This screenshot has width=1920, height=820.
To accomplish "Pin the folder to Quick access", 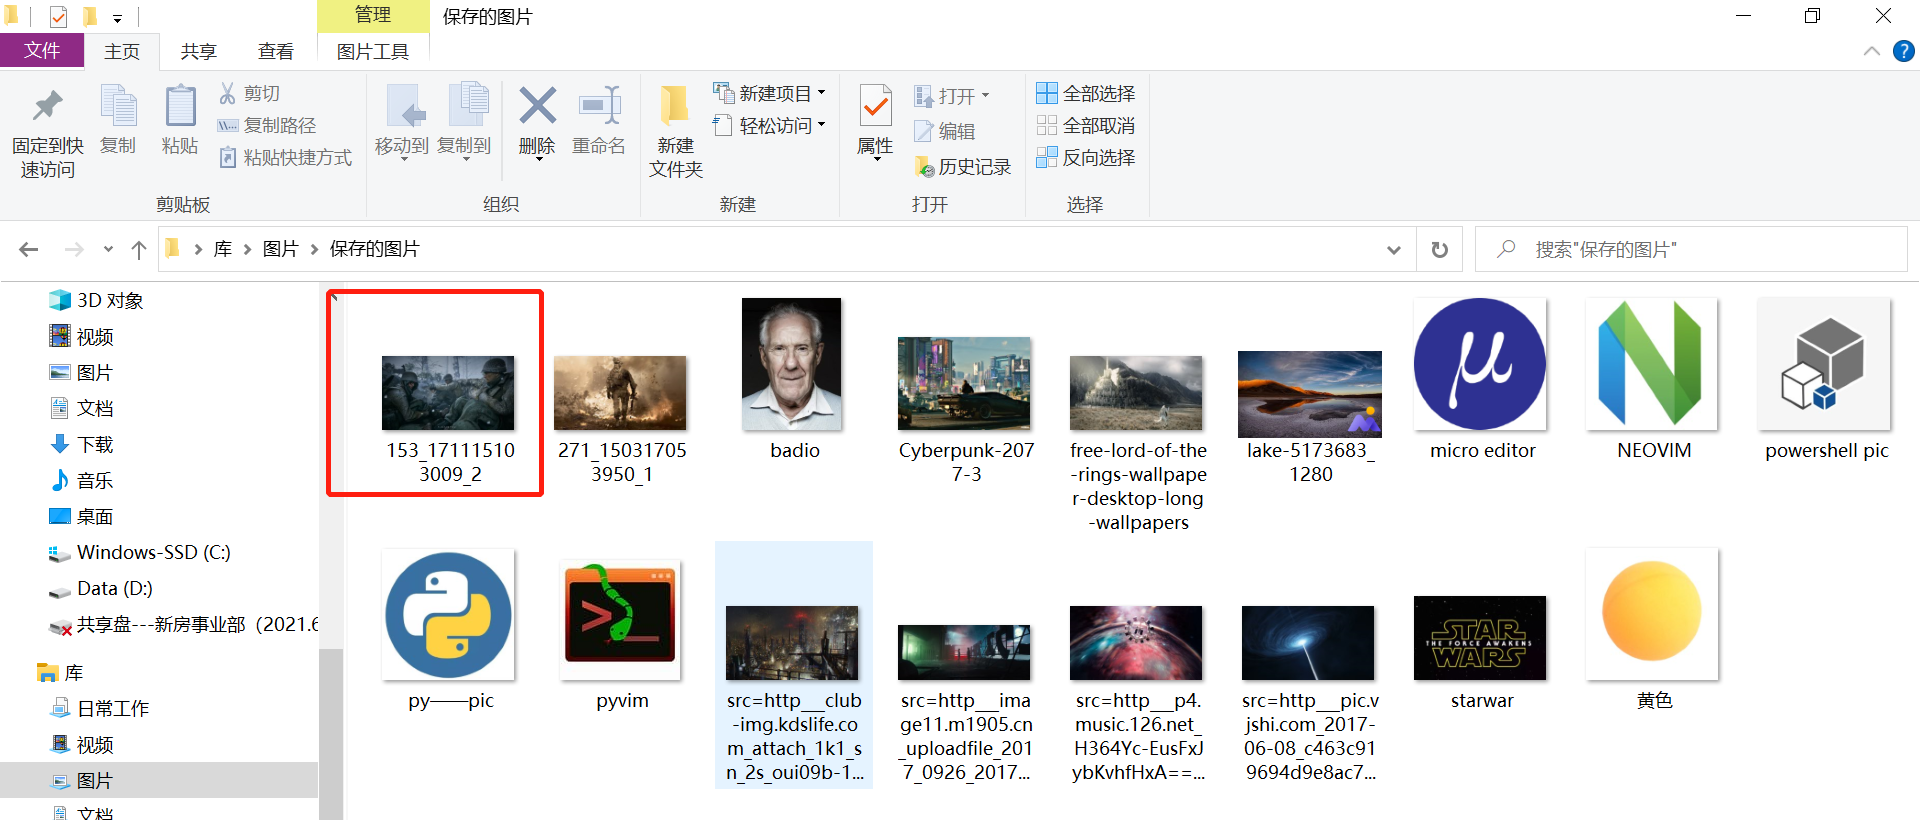I will coord(47,132).
